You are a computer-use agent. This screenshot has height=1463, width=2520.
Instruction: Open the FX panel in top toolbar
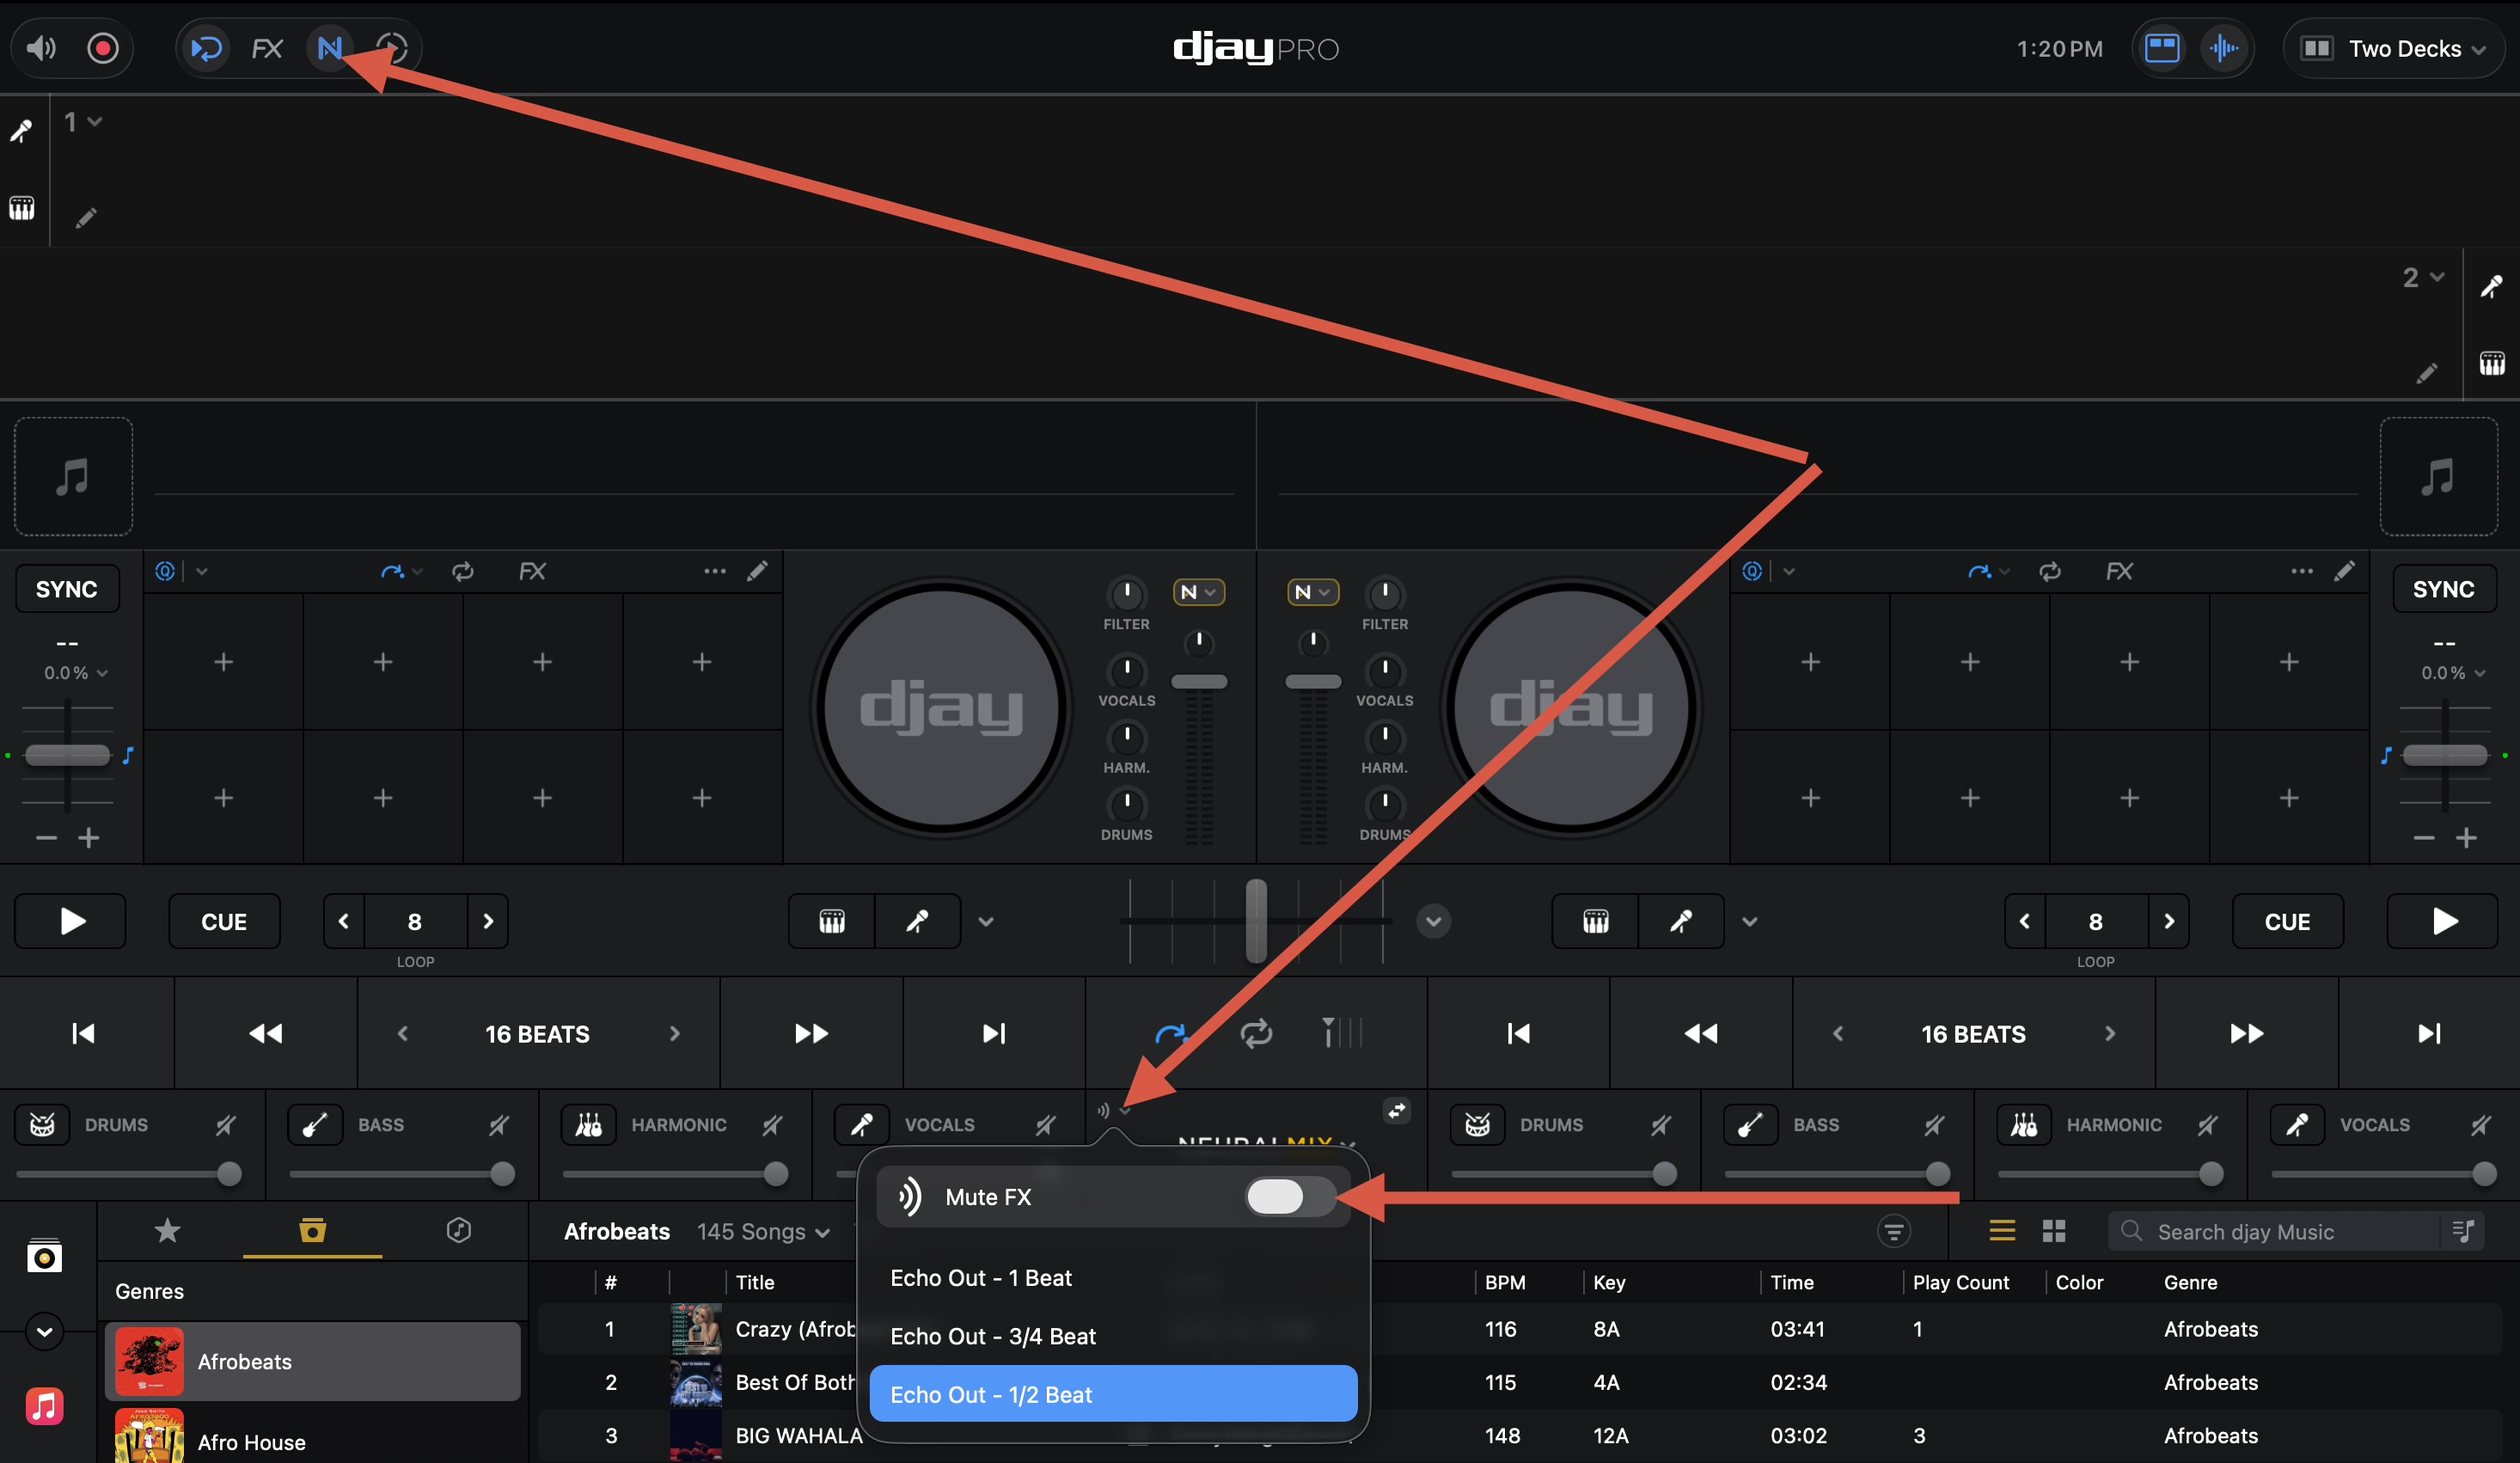pos(267,48)
